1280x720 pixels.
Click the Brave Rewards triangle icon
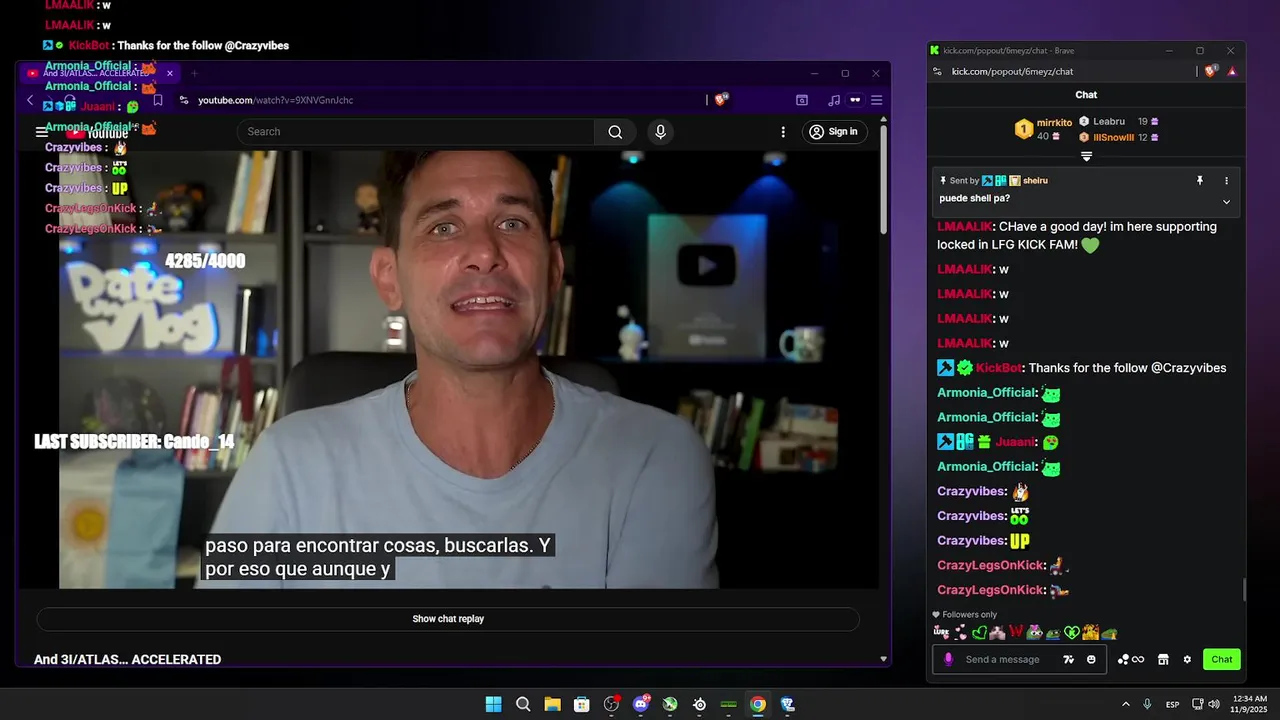point(1232,71)
